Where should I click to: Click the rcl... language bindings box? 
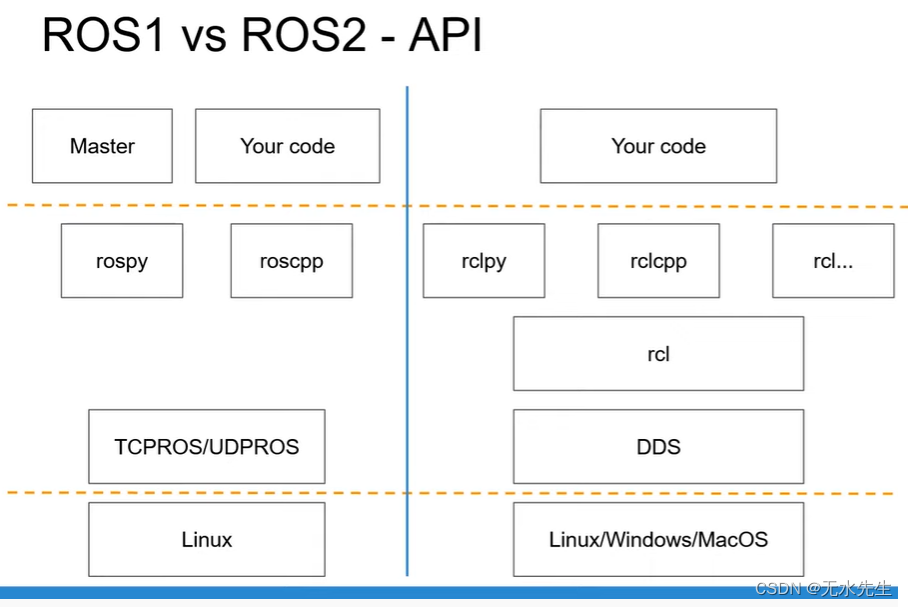tap(833, 261)
